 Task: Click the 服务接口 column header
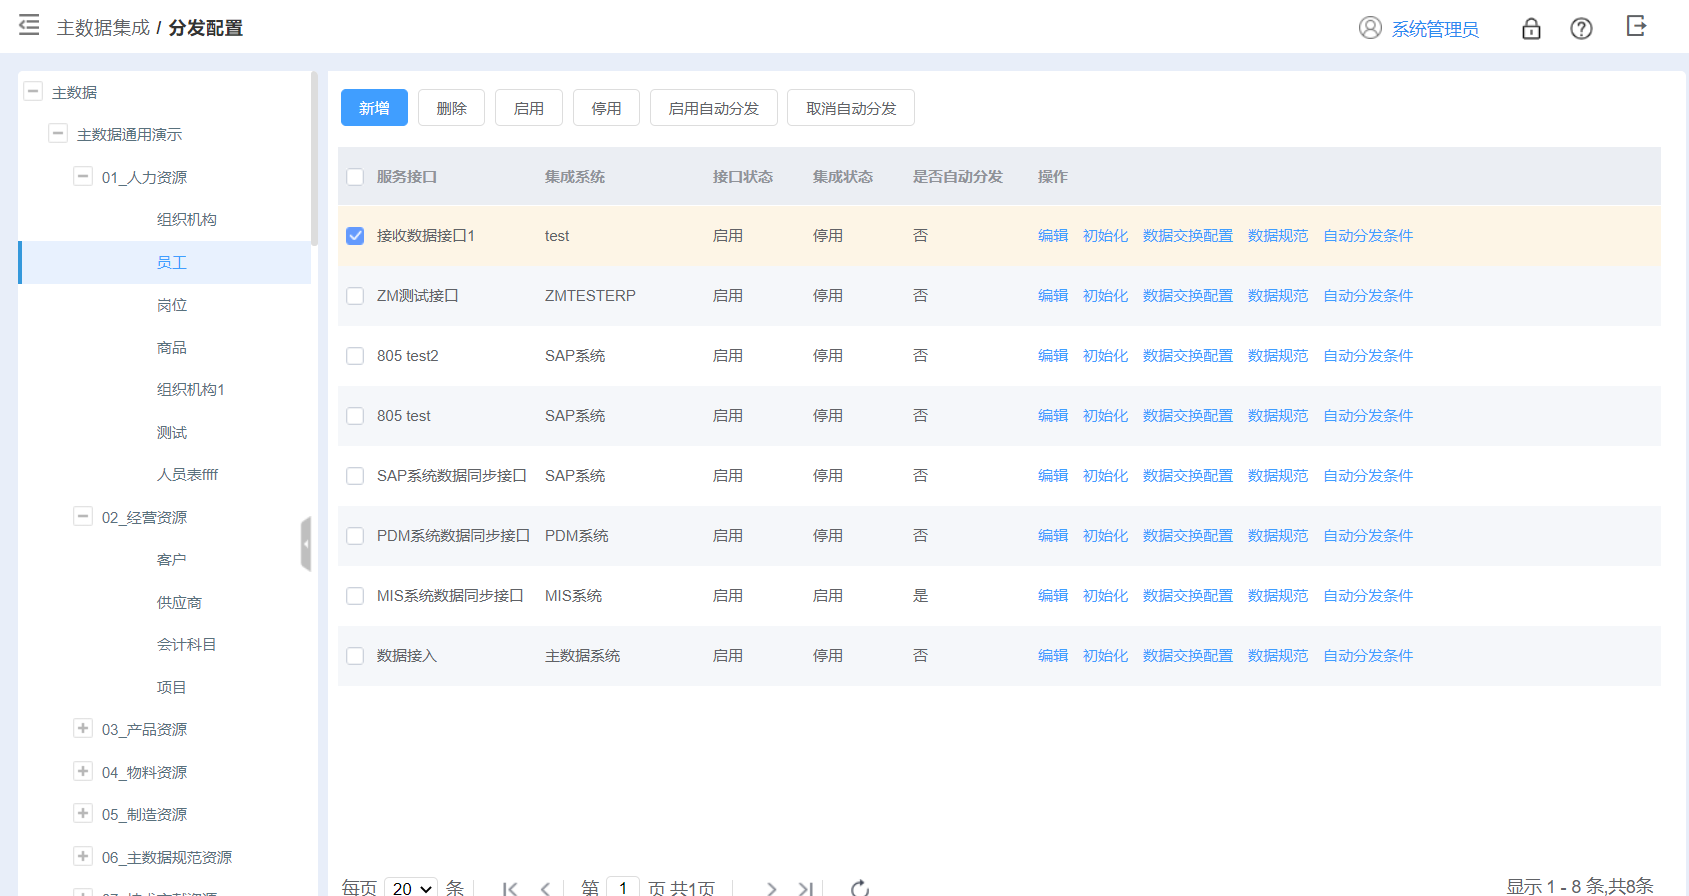[x=407, y=177]
